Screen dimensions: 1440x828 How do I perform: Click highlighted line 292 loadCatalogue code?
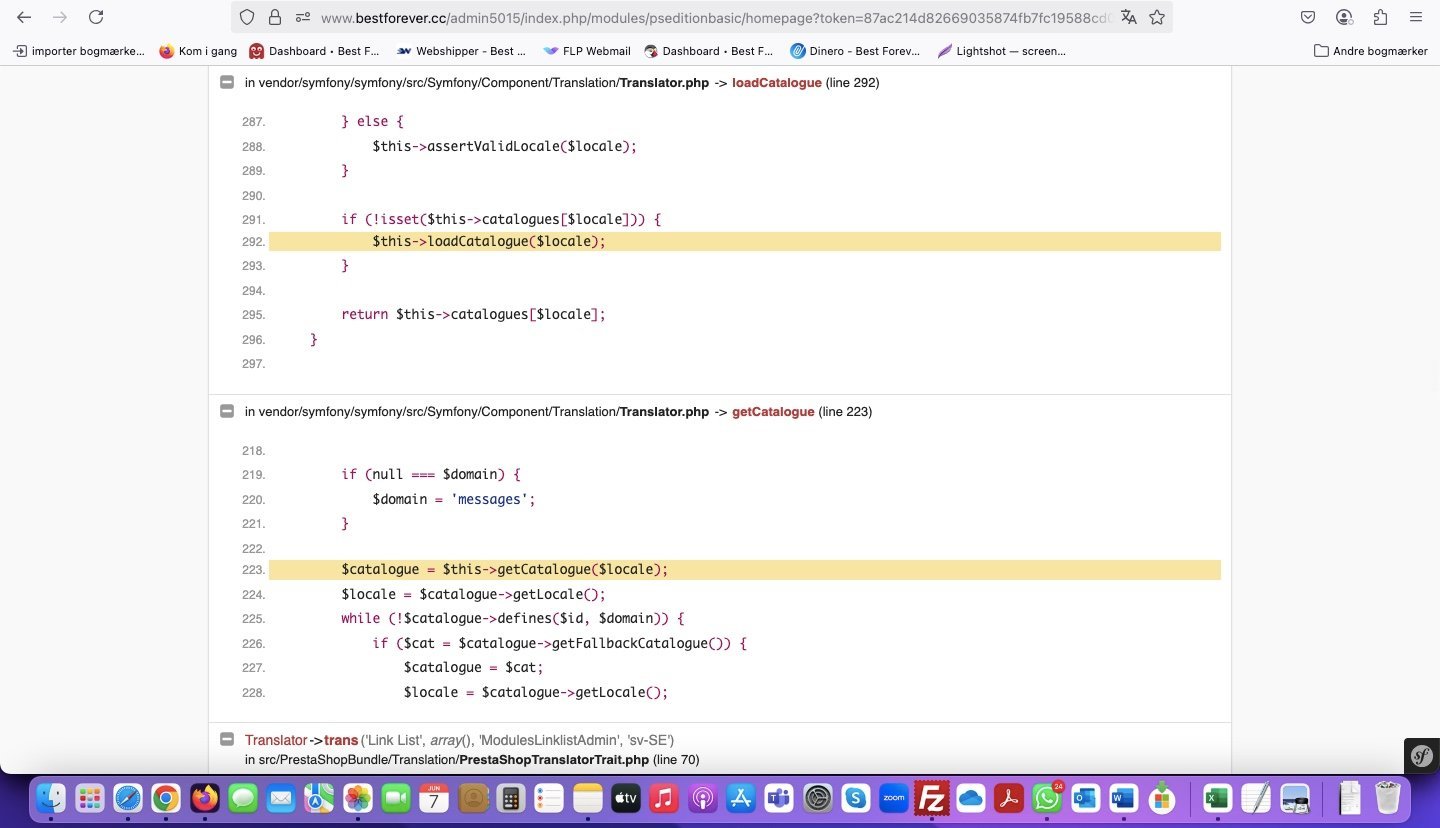tap(745, 242)
